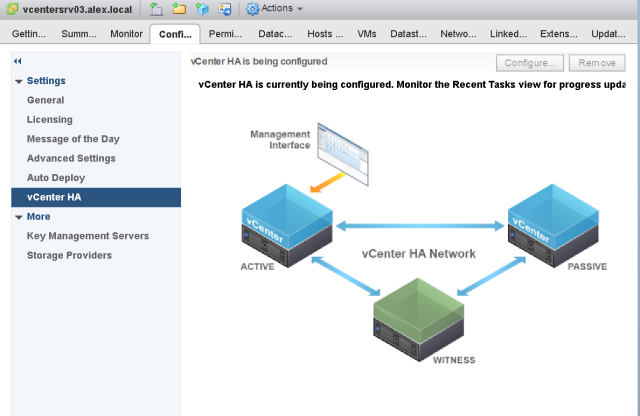The width and height of the screenshot is (640, 416).
Task: Click the ACTIVE vCenter node in diagram
Action: 287,225
